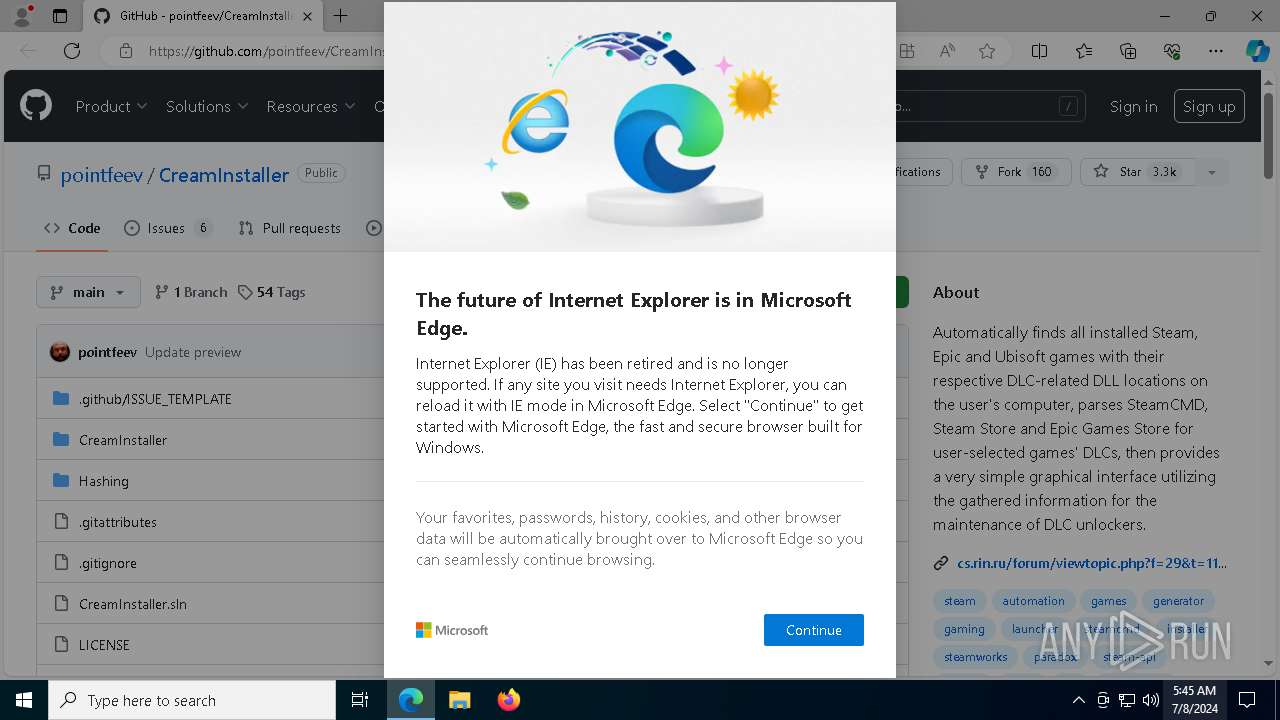The width and height of the screenshot is (1280, 720).
Task: Open Browser essentials heart icon
Action: click(x=1172, y=51)
